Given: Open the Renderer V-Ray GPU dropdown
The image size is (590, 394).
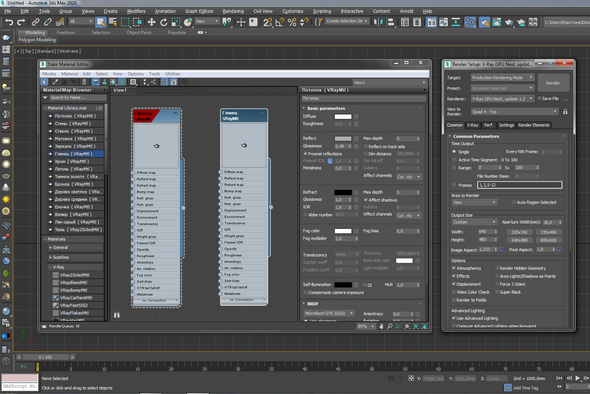Looking at the screenshot, I should coord(502,99).
